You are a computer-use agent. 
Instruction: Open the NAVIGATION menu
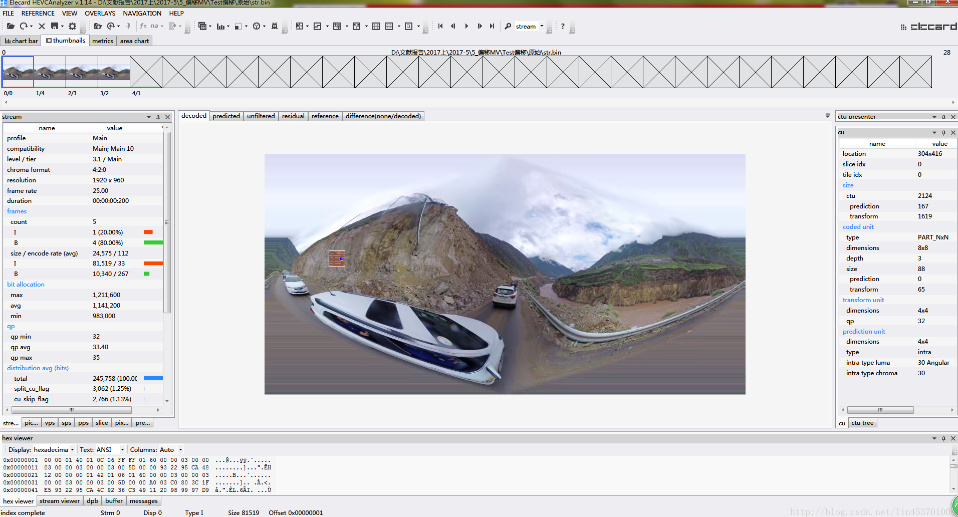click(x=142, y=13)
